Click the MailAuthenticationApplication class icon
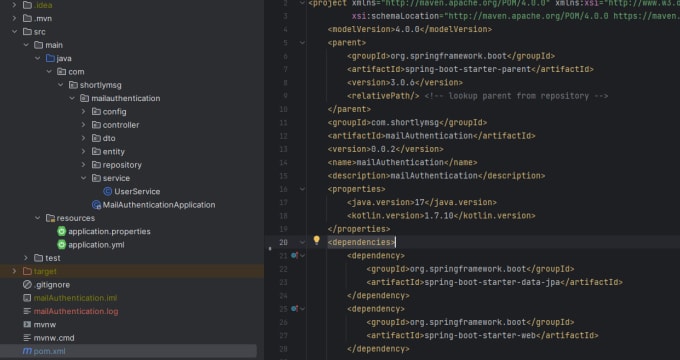 pyautogui.click(x=96, y=205)
